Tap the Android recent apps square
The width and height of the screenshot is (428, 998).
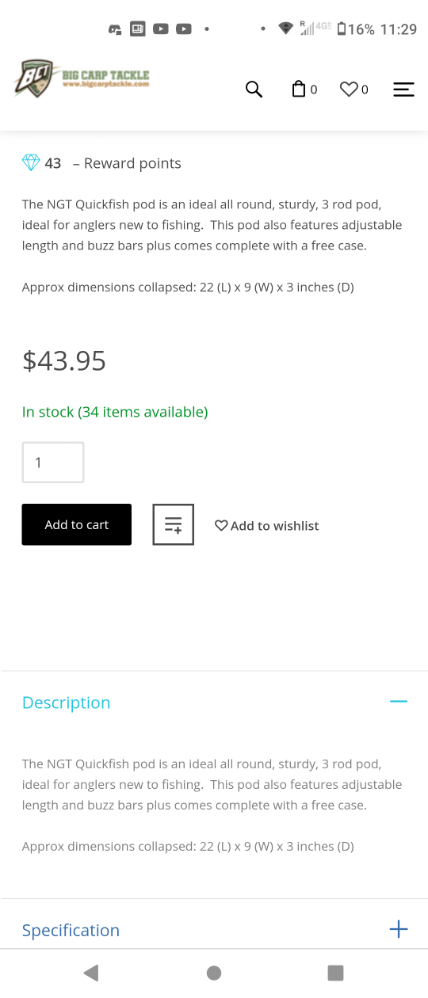pos(335,973)
